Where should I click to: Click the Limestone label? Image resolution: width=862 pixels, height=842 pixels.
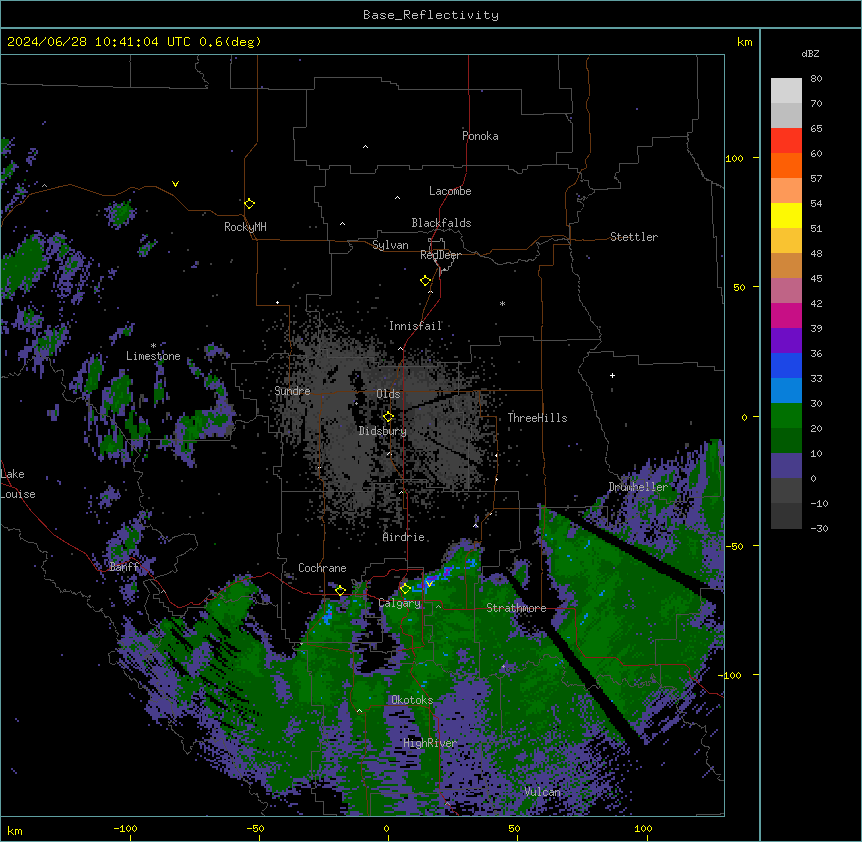pyautogui.click(x=153, y=356)
